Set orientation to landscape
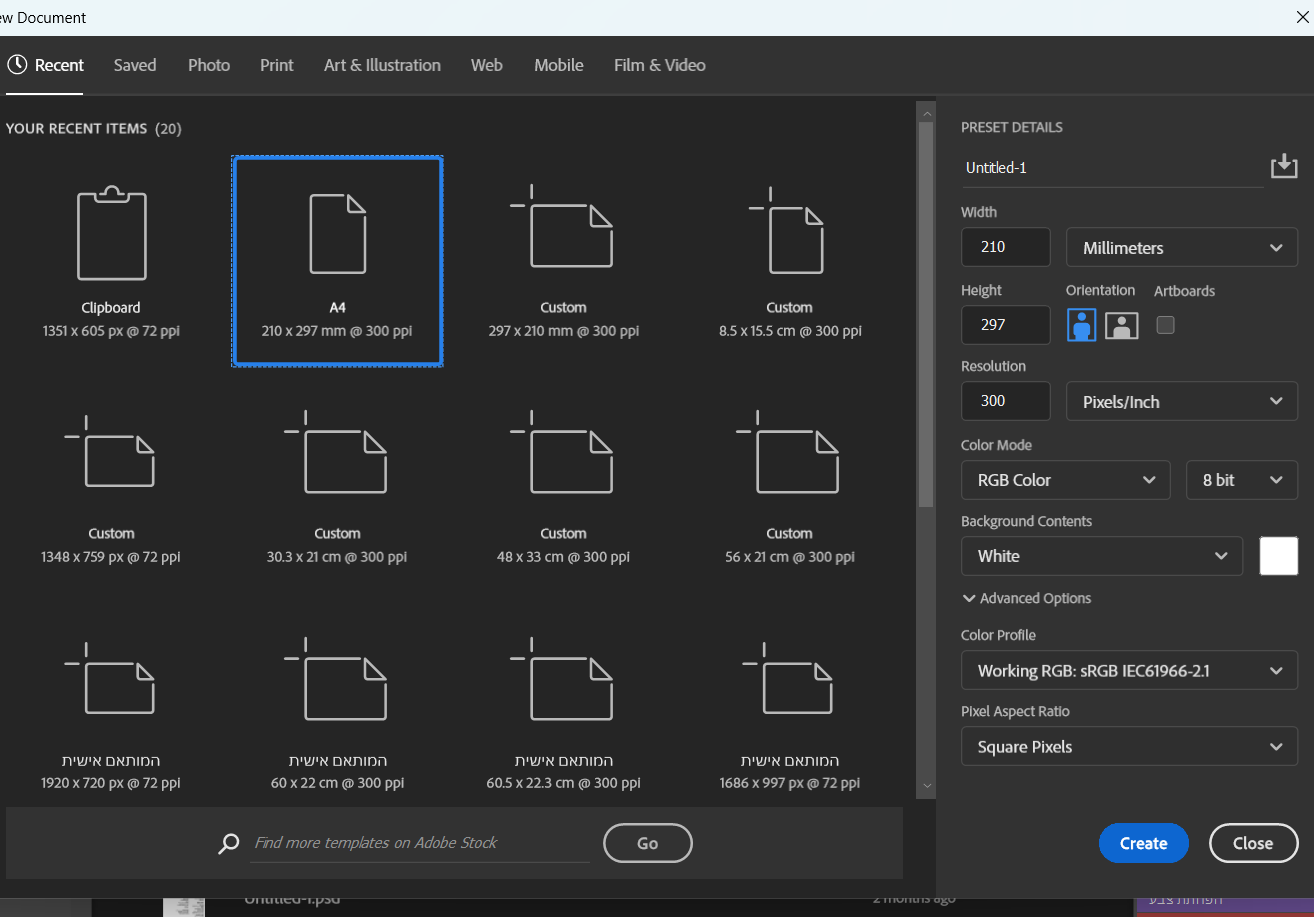This screenshot has height=917, width=1314. [1122, 325]
